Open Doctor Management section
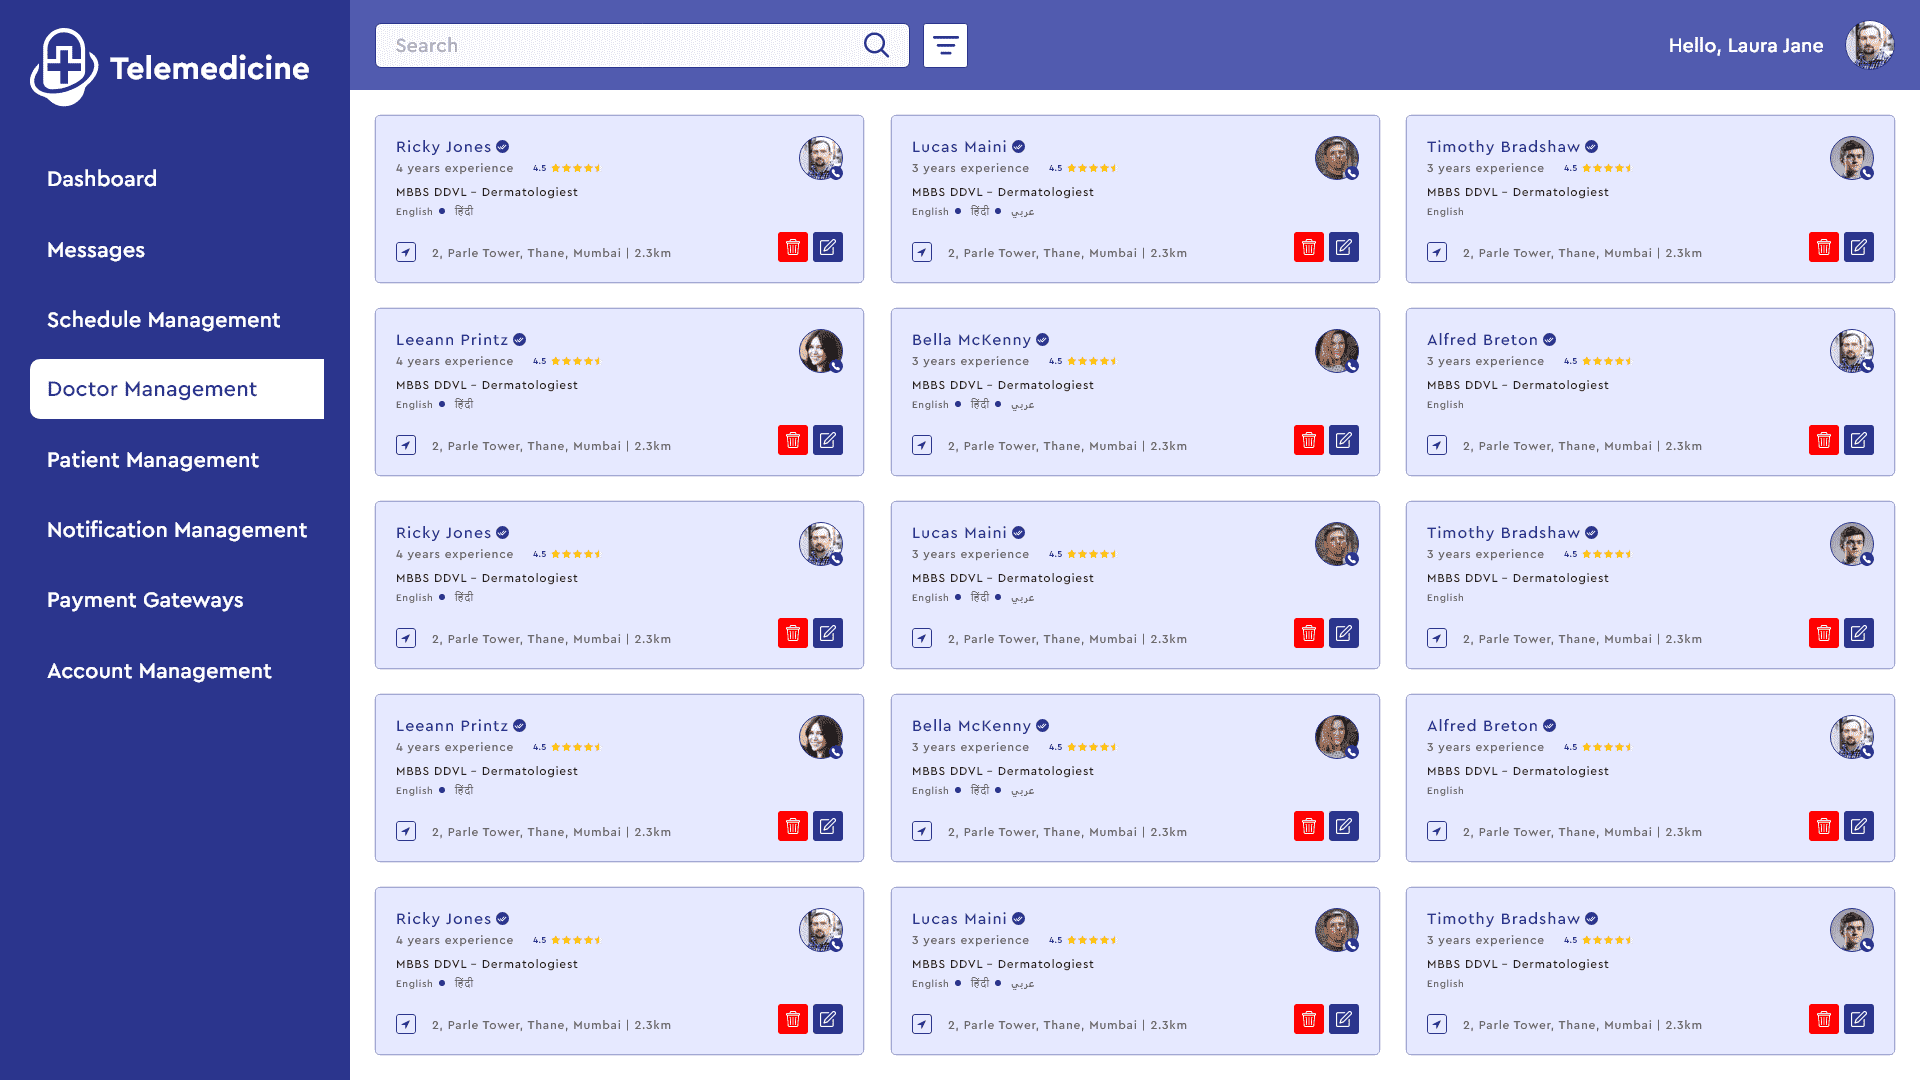 [152, 389]
